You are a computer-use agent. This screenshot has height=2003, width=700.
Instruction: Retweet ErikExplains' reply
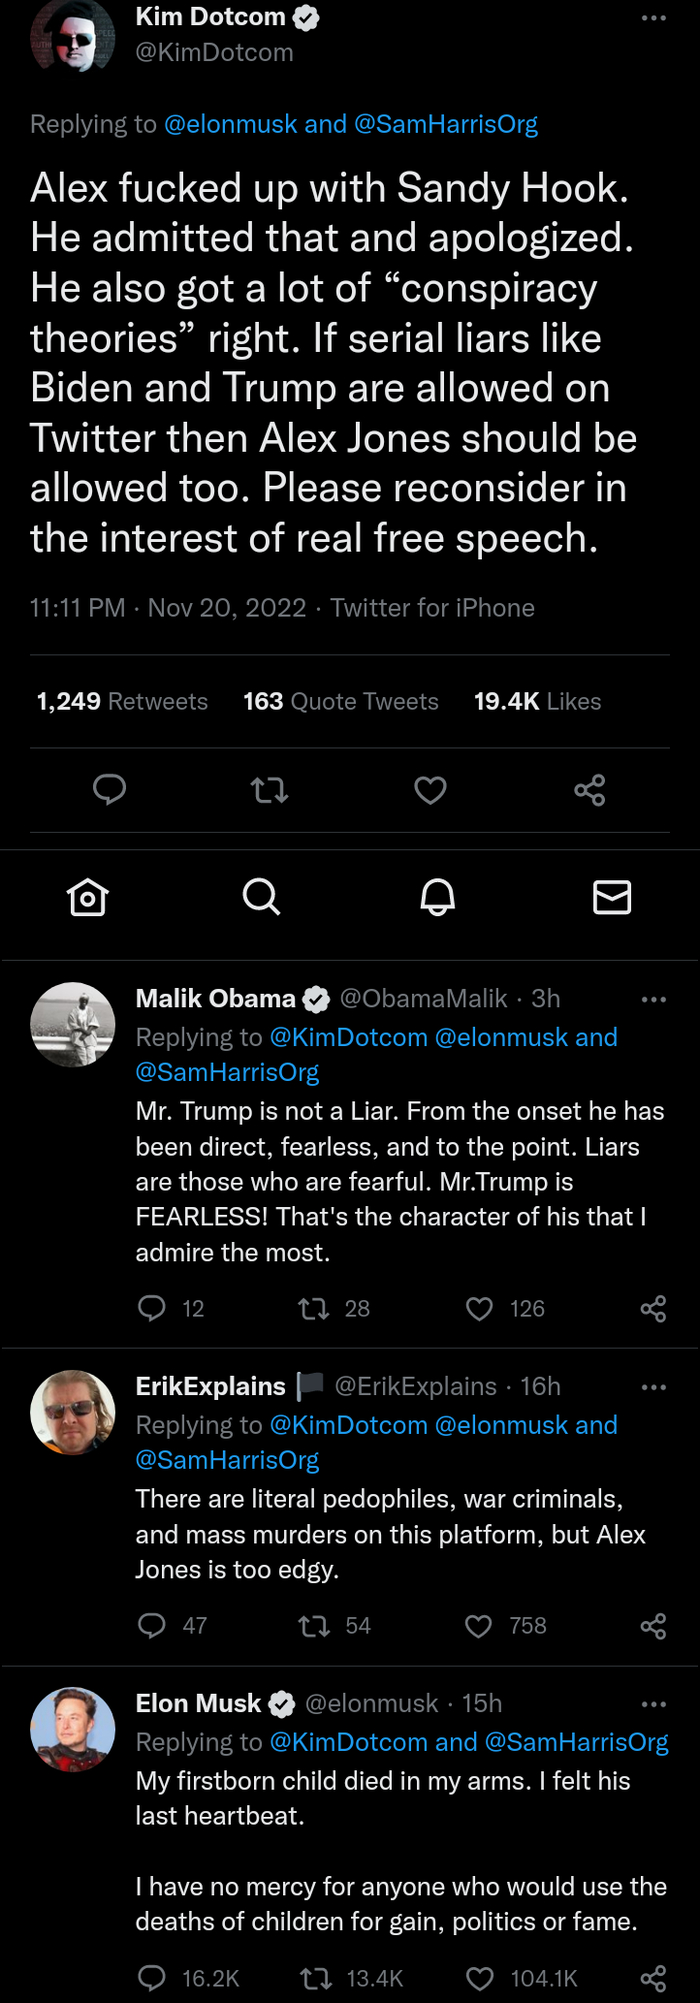pos(314,1626)
